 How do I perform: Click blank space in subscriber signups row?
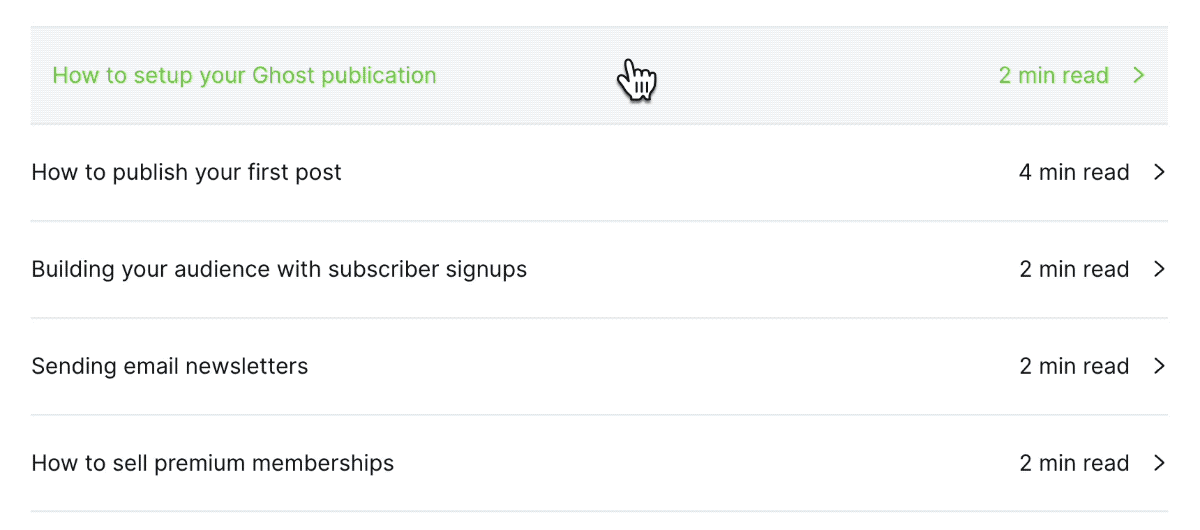point(770,269)
